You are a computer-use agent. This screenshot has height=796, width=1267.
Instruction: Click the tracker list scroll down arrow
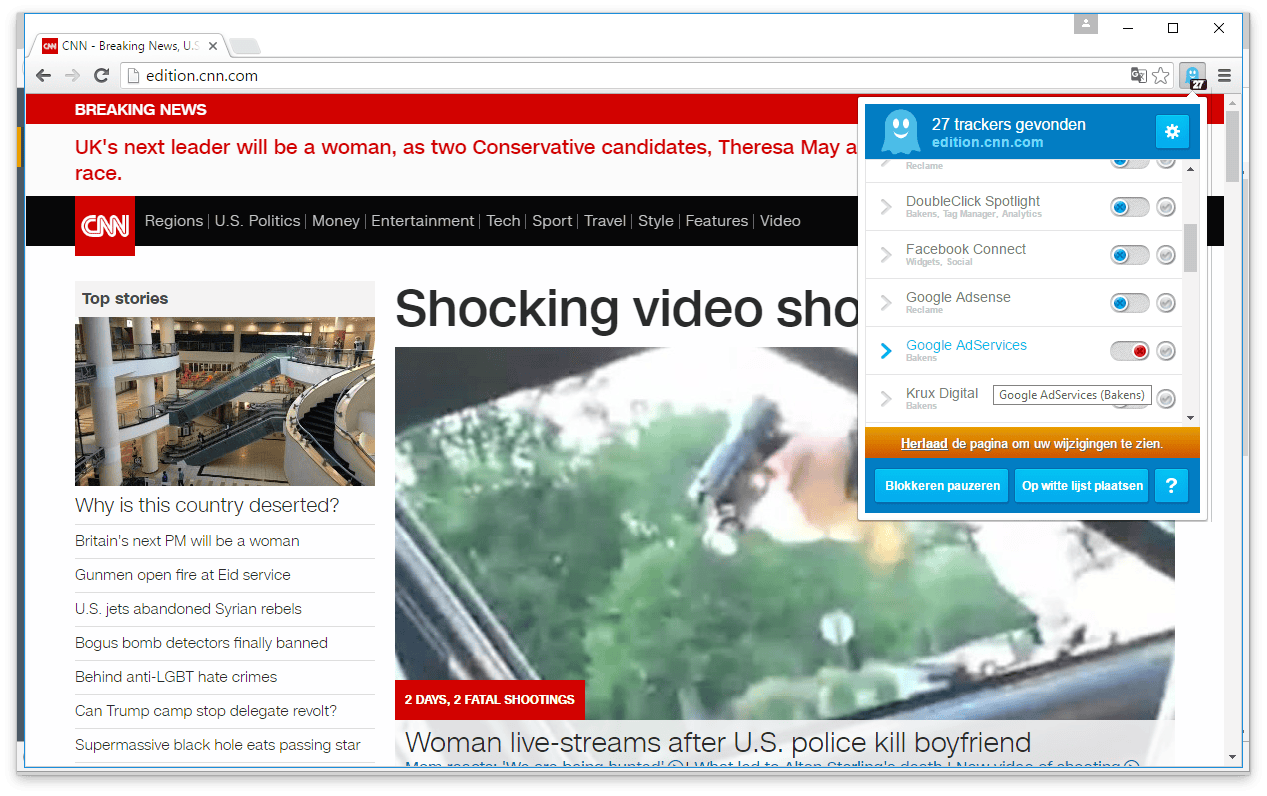pyautogui.click(x=1190, y=418)
